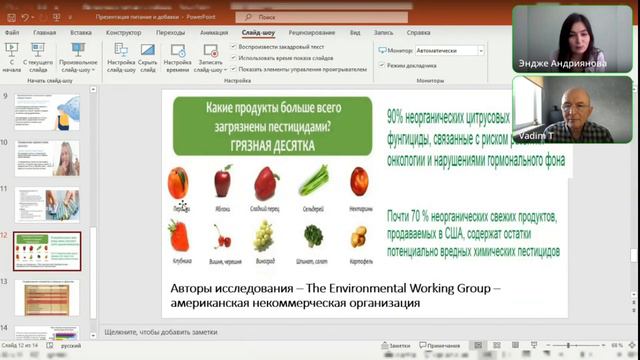The image size is (640, 360).
Task: Click the 69% zoom level
Action: pyautogui.click(x=616, y=345)
